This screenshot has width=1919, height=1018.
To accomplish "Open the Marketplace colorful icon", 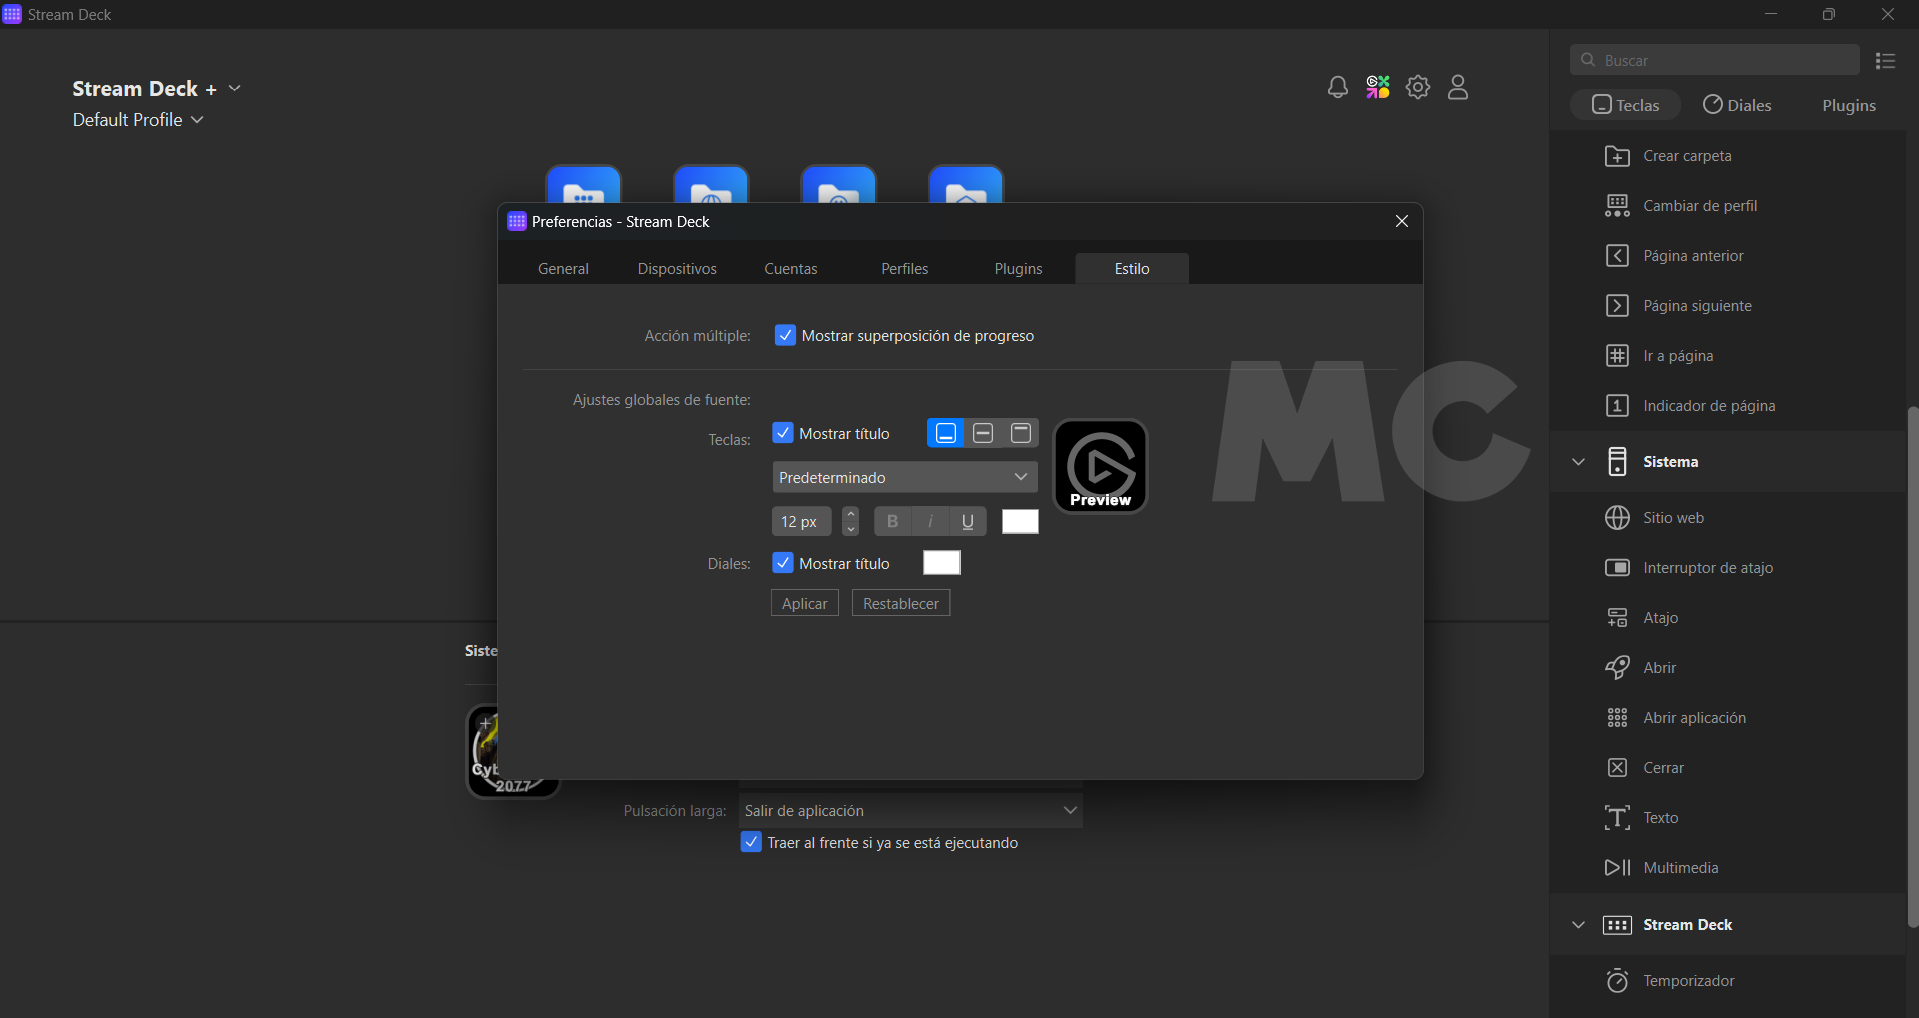I will 1378,88.
